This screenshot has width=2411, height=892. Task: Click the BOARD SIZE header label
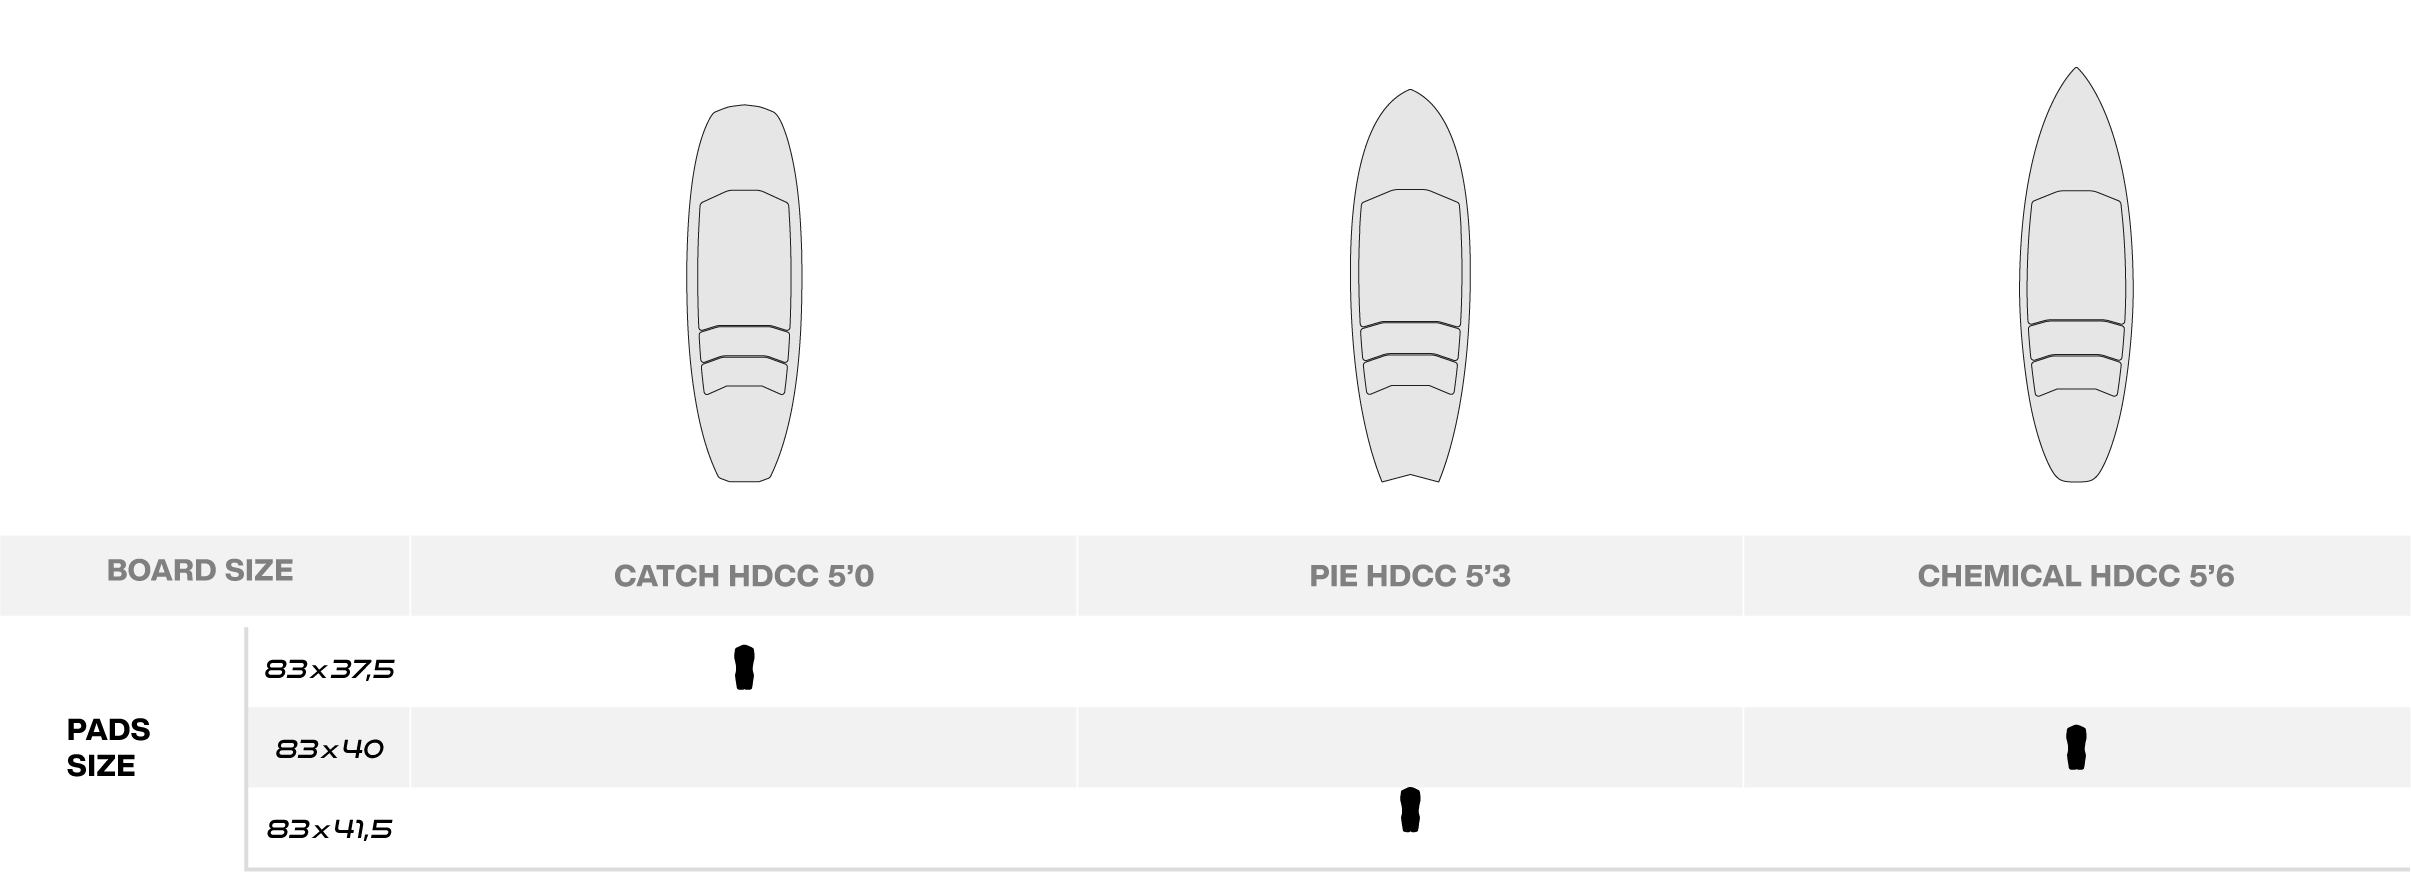click(x=200, y=571)
